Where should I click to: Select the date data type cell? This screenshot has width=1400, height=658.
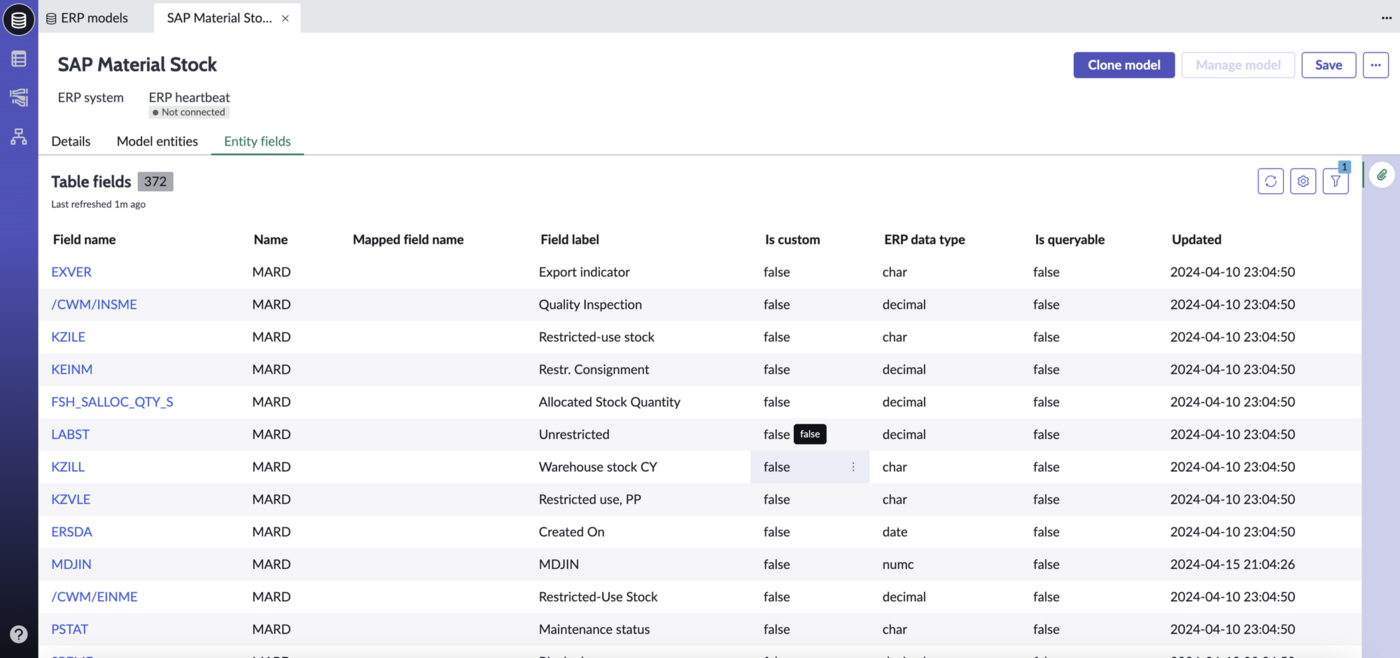pyautogui.click(x=895, y=532)
